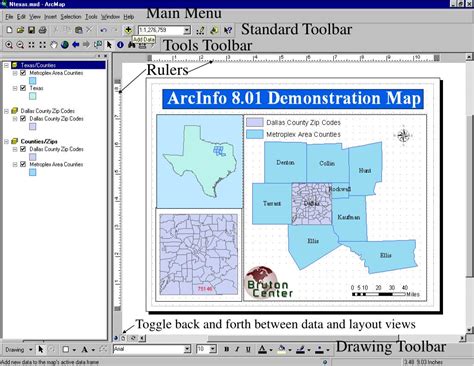Viewport: 474px width, 366px height.
Task: Click the New Text 'A' tool
Action: (x=85, y=349)
